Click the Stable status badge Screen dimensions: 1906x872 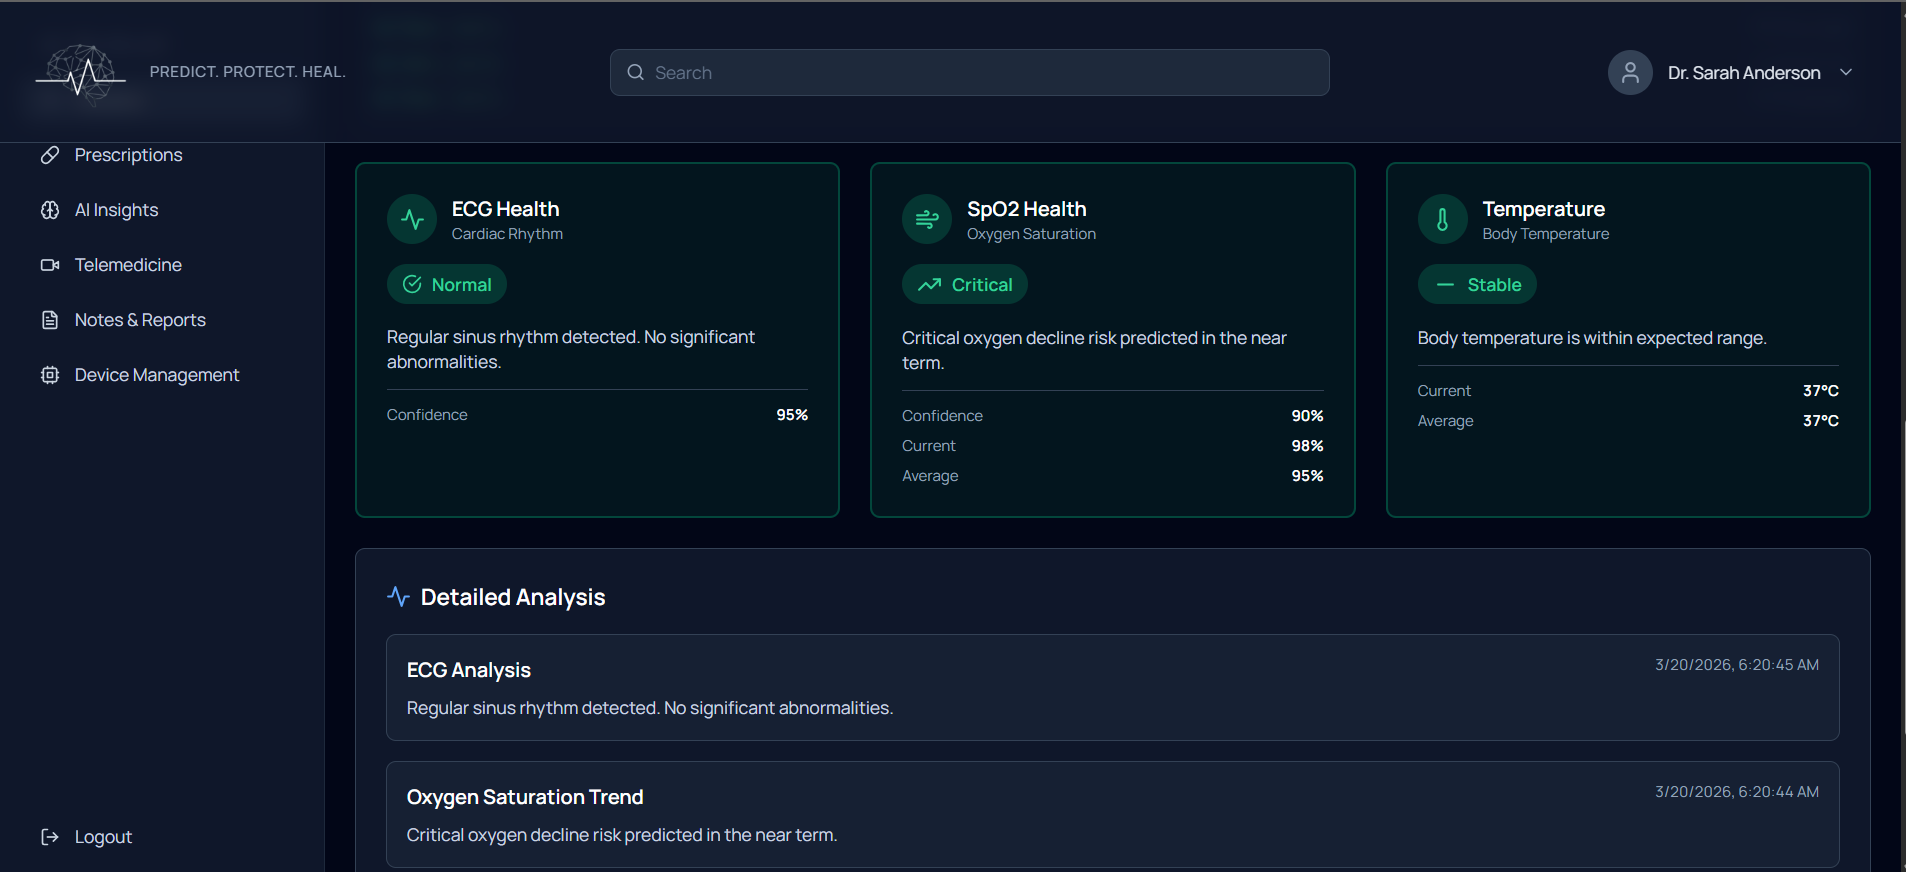pos(1477,284)
